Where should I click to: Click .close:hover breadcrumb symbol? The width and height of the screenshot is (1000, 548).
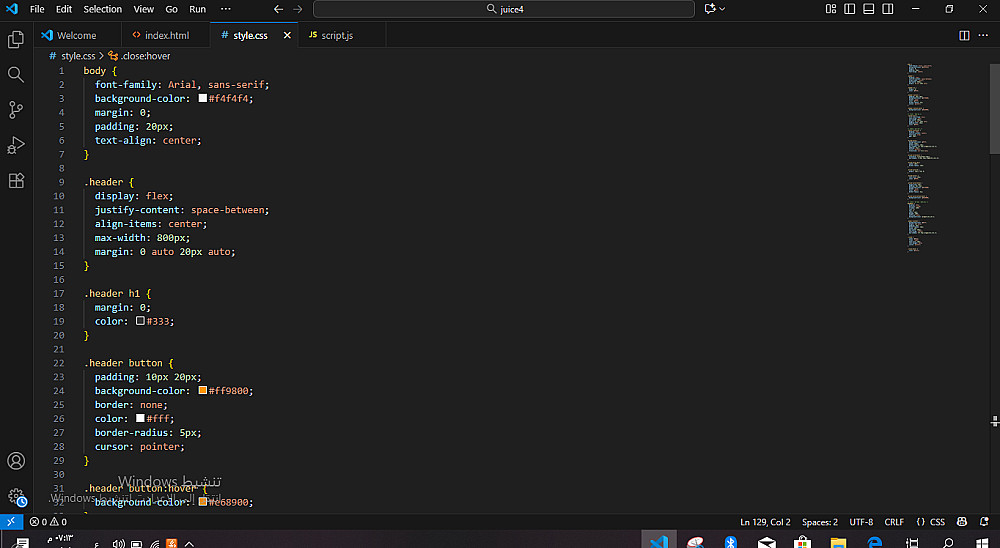click(x=145, y=56)
